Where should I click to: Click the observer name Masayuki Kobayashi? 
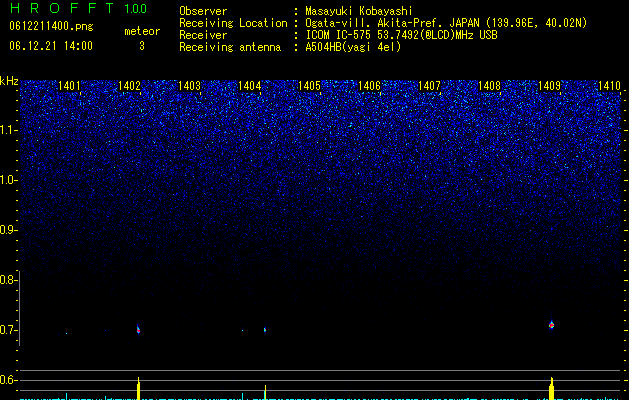click(359, 11)
